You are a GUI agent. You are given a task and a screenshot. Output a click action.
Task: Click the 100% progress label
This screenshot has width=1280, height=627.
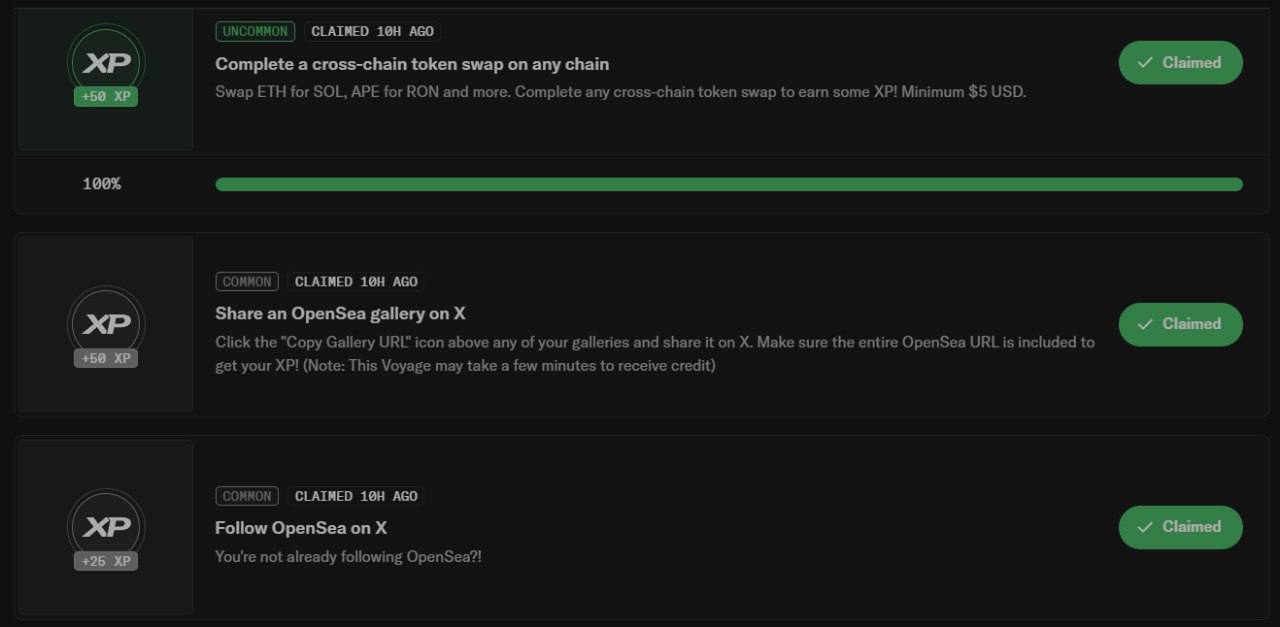tap(101, 184)
